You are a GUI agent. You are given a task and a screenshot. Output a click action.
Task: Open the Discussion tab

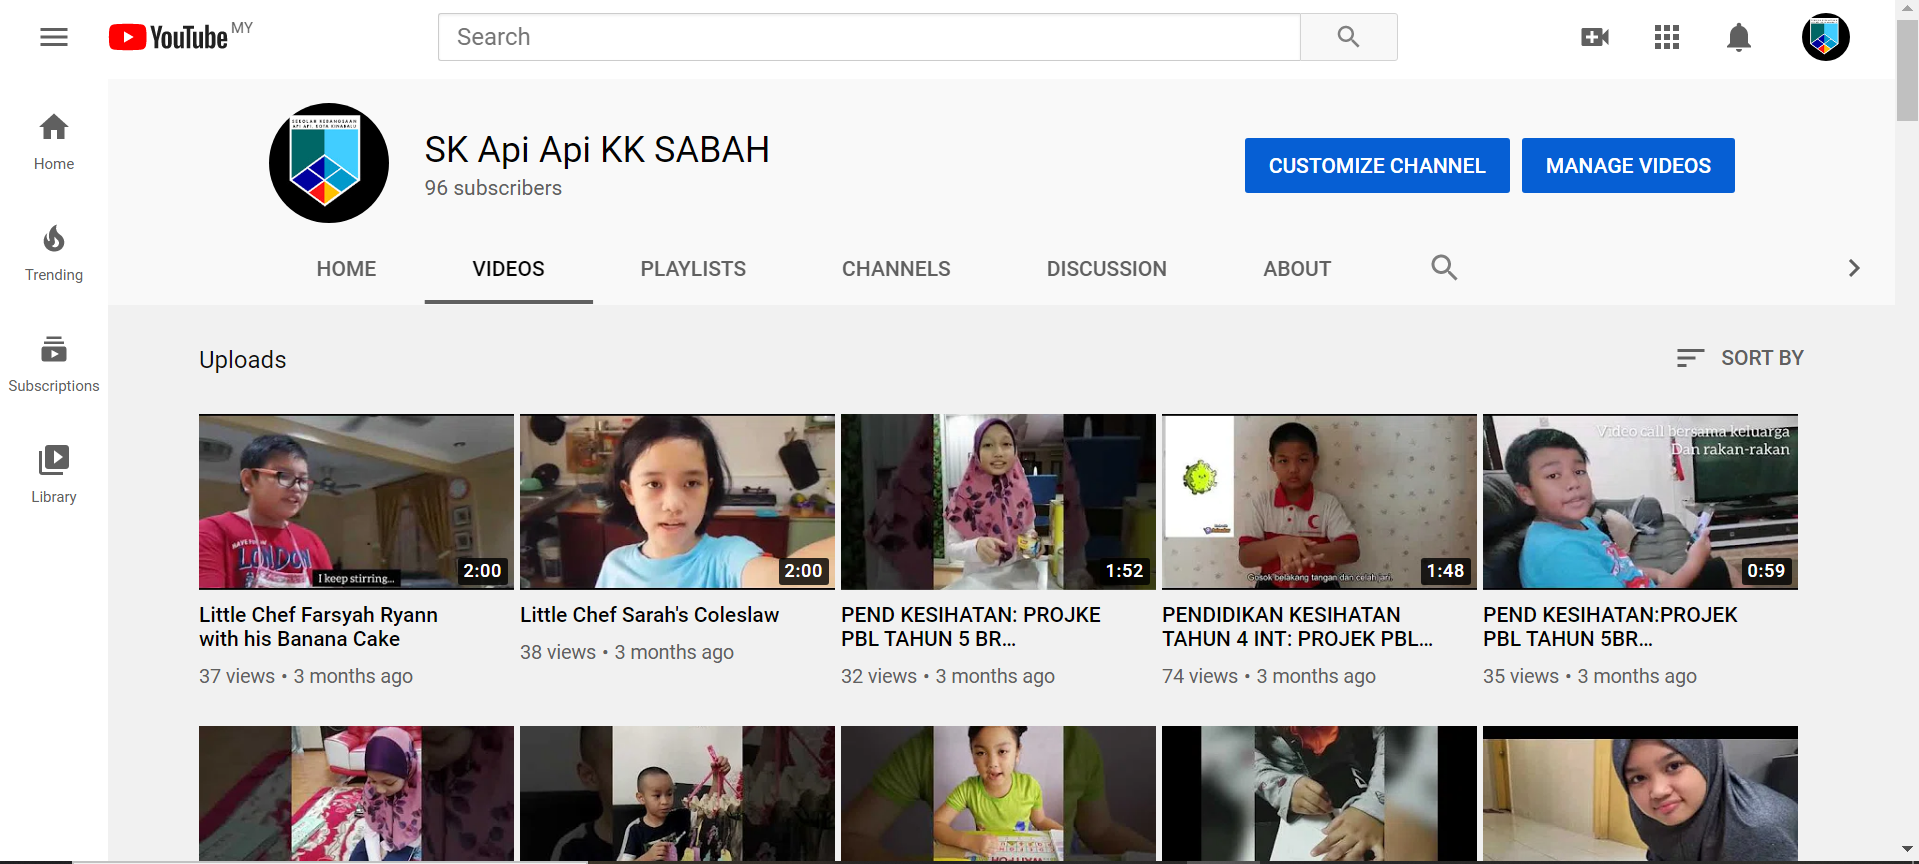pyautogui.click(x=1106, y=269)
